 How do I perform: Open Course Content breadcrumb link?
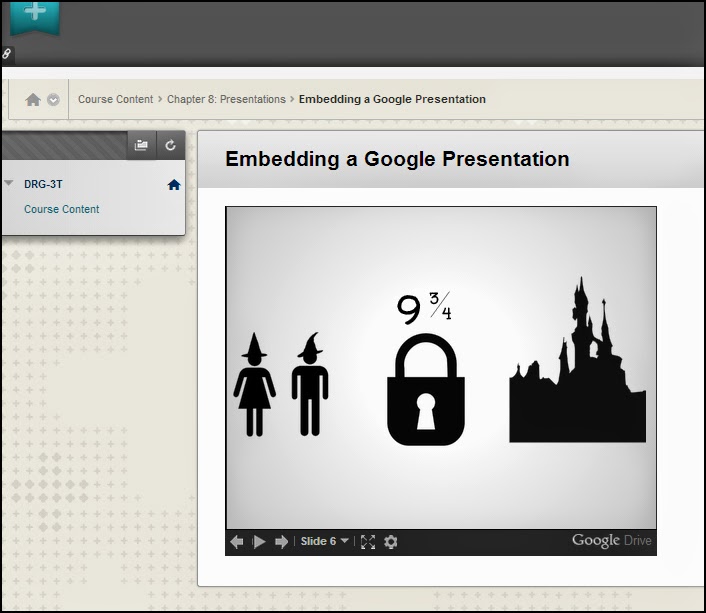116,99
